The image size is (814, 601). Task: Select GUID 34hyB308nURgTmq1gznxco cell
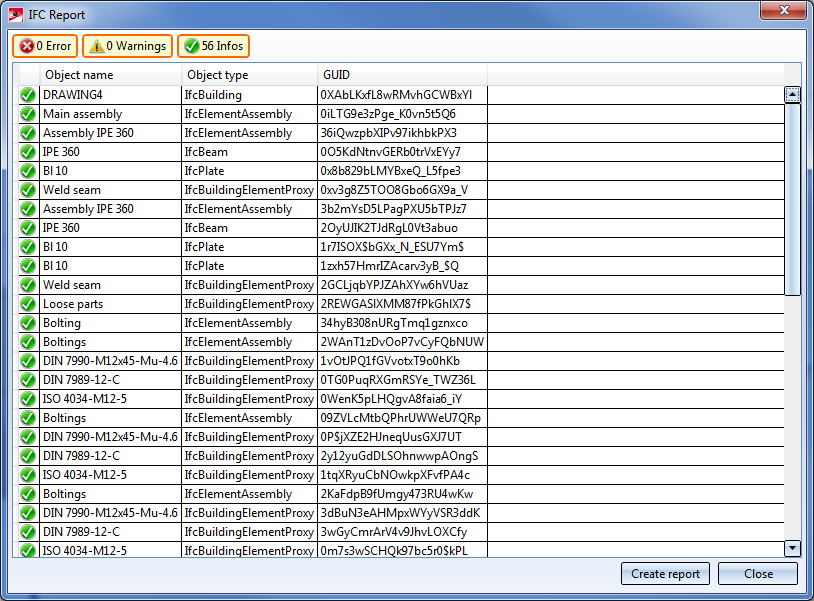tap(402, 323)
